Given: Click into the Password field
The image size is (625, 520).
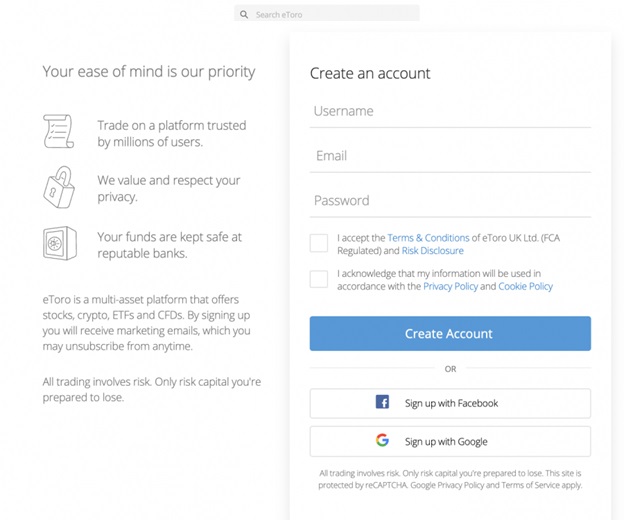Looking at the screenshot, I should point(450,201).
